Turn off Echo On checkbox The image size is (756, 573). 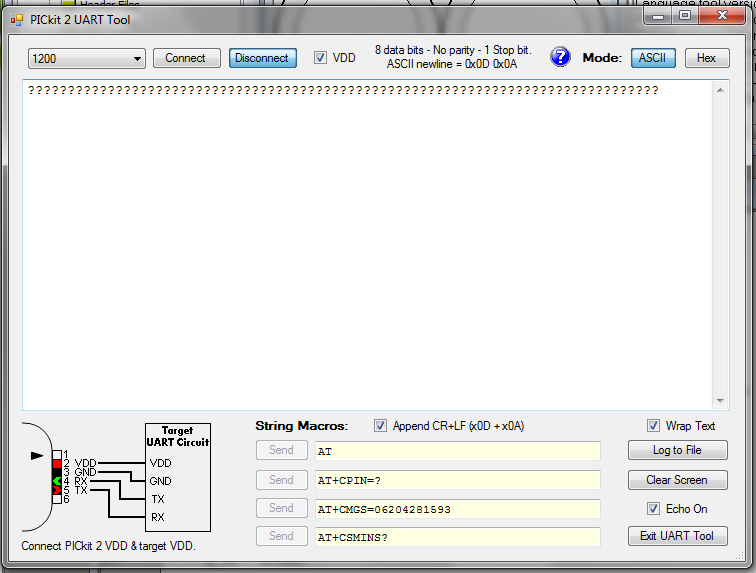[x=653, y=509]
